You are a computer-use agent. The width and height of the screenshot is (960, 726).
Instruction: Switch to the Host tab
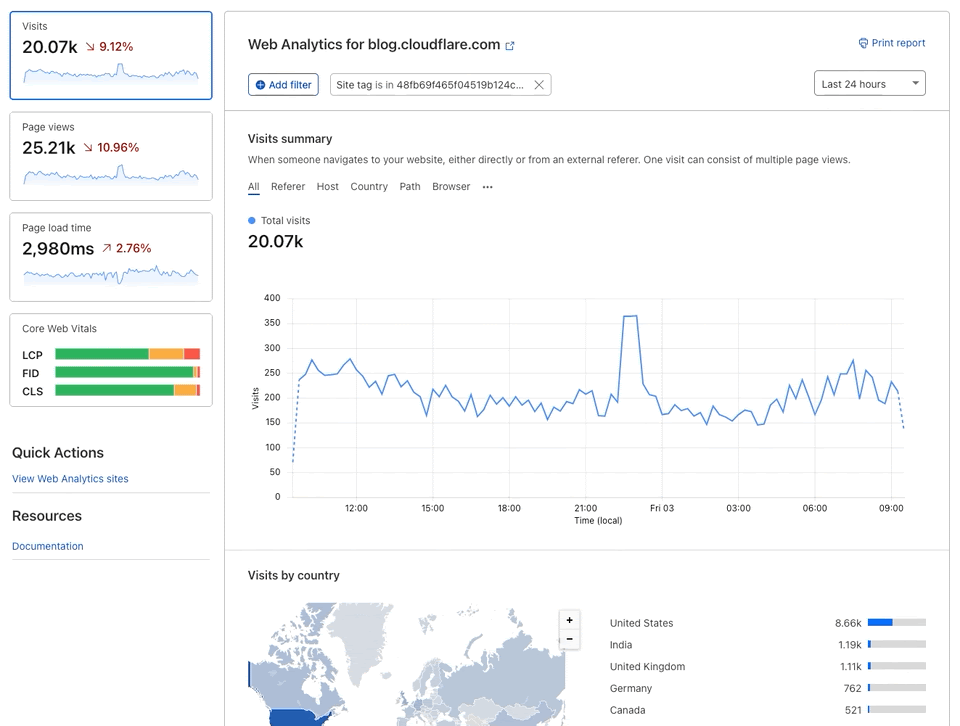click(328, 187)
